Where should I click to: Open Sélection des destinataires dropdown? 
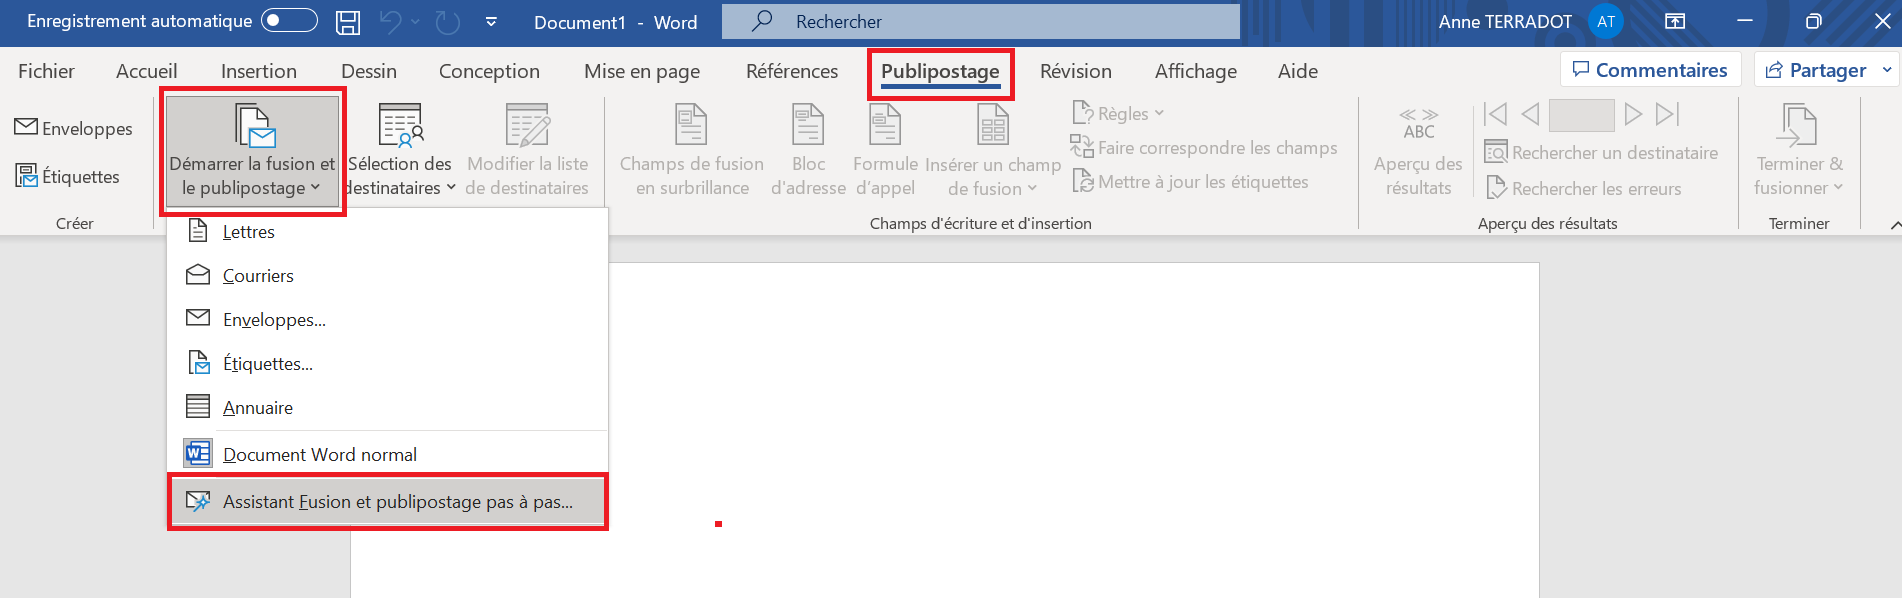(x=400, y=150)
